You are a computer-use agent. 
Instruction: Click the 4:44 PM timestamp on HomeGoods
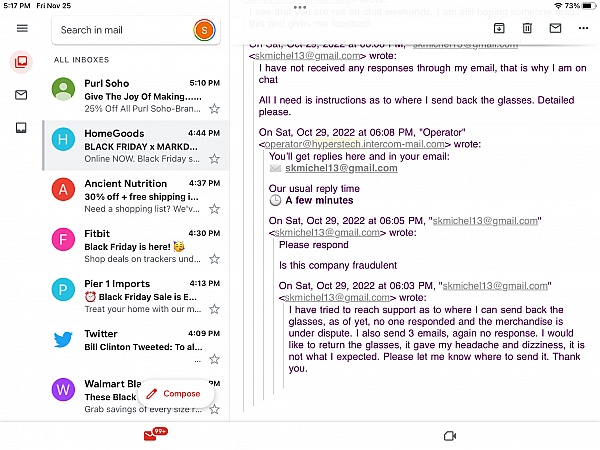[x=204, y=133]
